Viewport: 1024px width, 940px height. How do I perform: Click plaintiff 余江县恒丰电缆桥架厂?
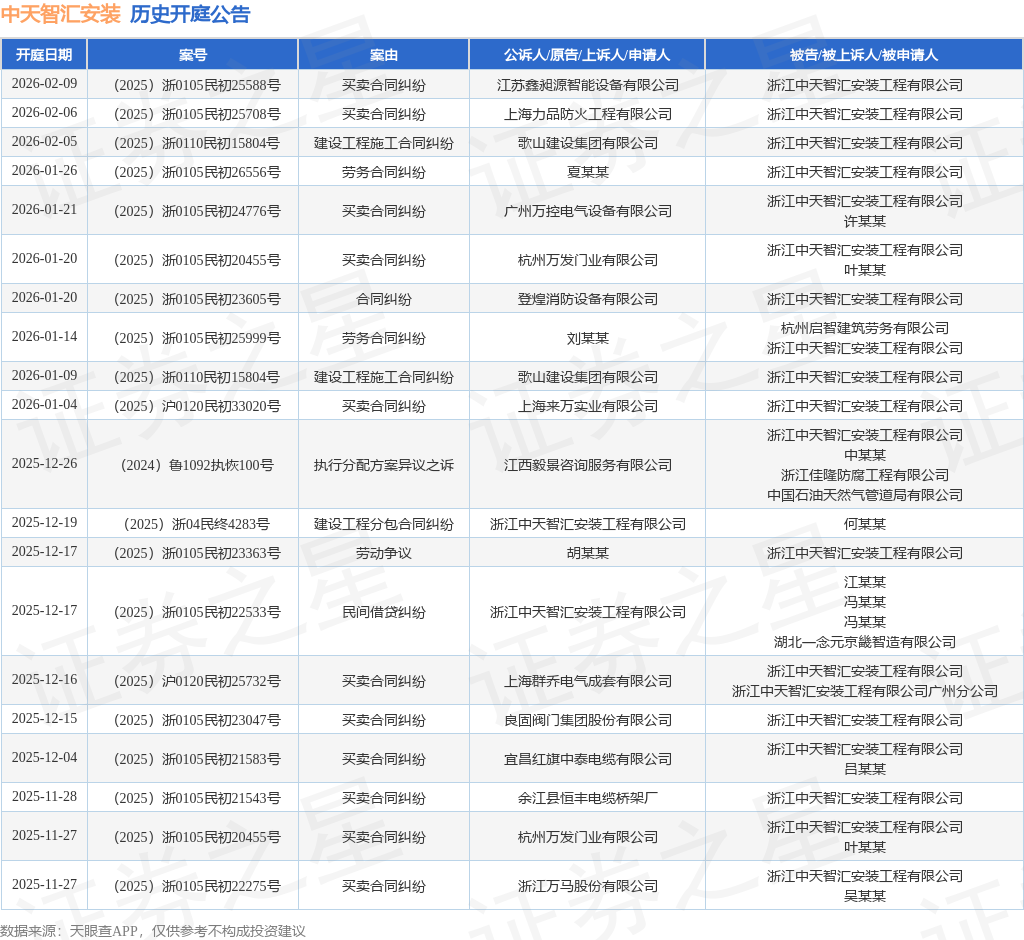(588, 798)
